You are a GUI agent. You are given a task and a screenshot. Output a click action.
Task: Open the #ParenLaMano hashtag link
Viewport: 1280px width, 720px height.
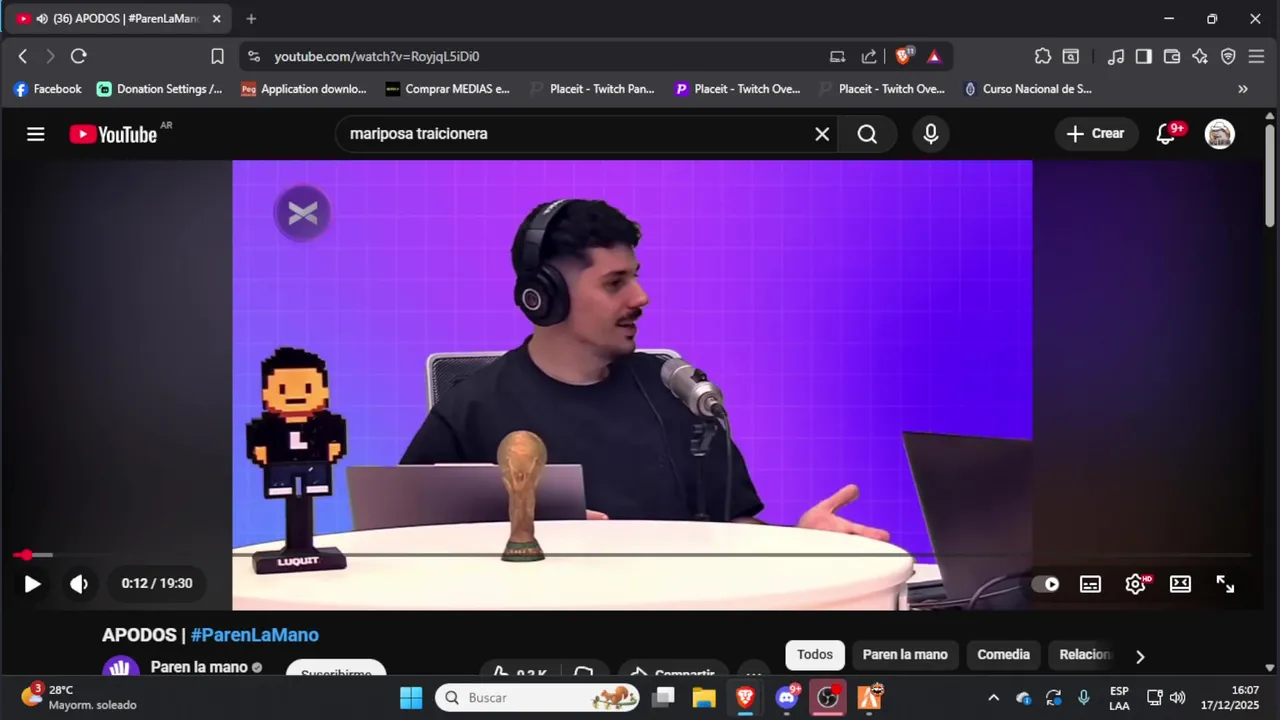click(x=255, y=635)
